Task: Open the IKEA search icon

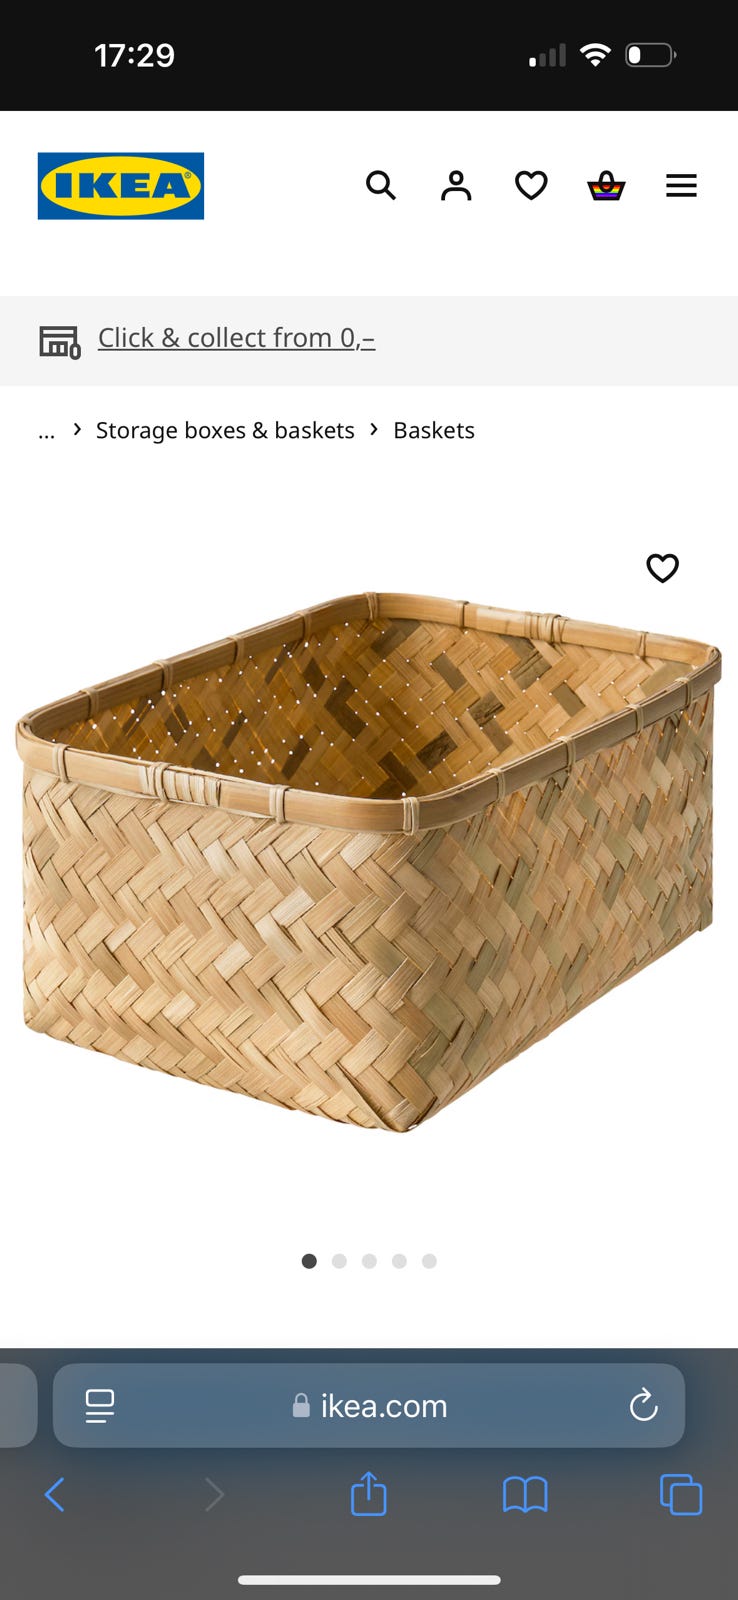Action: tap(381, 185)
